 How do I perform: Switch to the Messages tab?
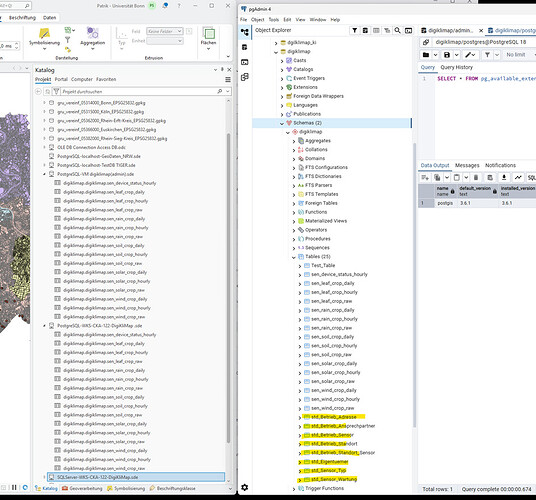pyautogui.click(x=467, y=165)
